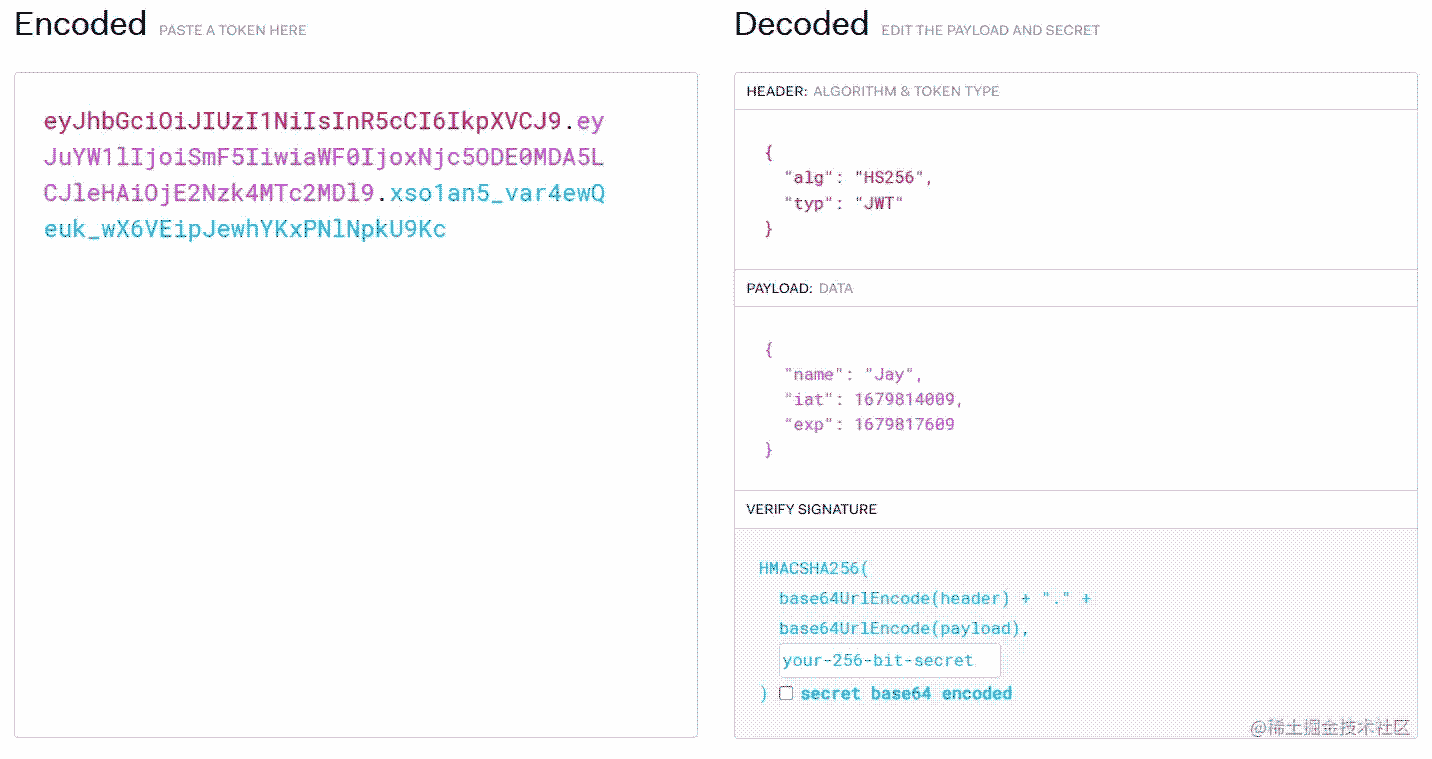
Task: Select the "HS256" value in the header
Action: 889,178
